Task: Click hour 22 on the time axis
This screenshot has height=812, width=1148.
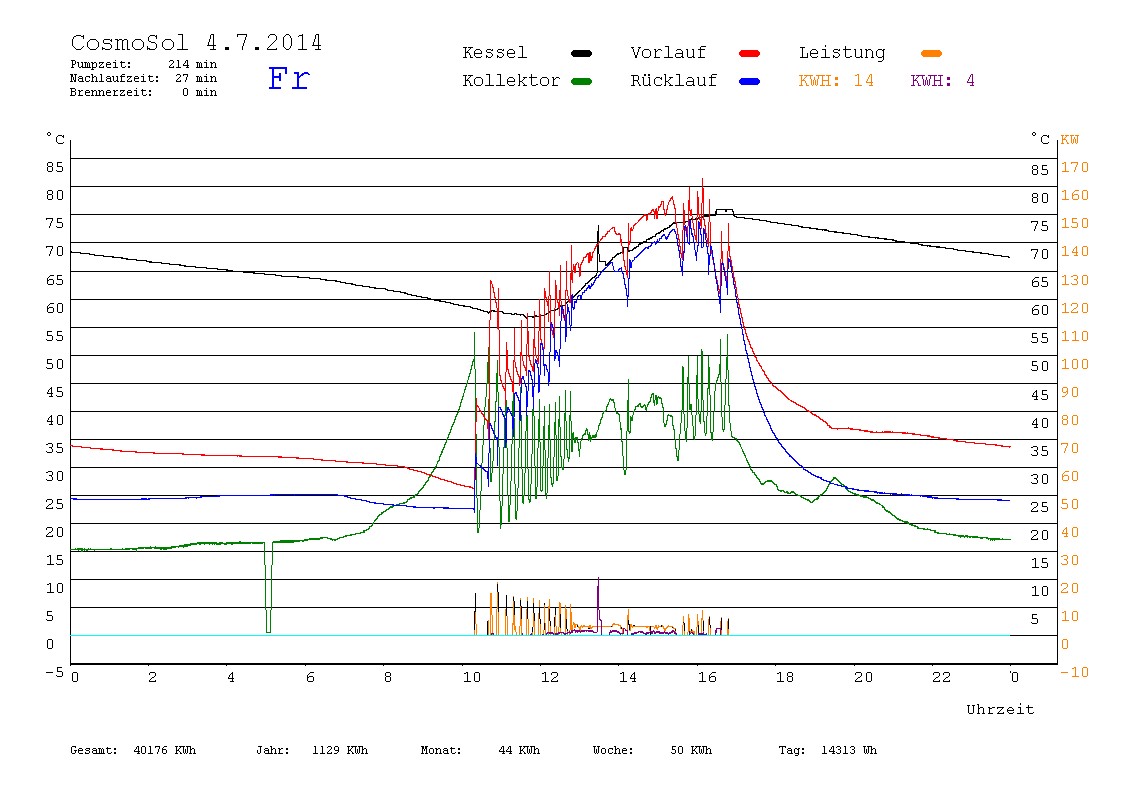Action: click(x=942, y=677)
